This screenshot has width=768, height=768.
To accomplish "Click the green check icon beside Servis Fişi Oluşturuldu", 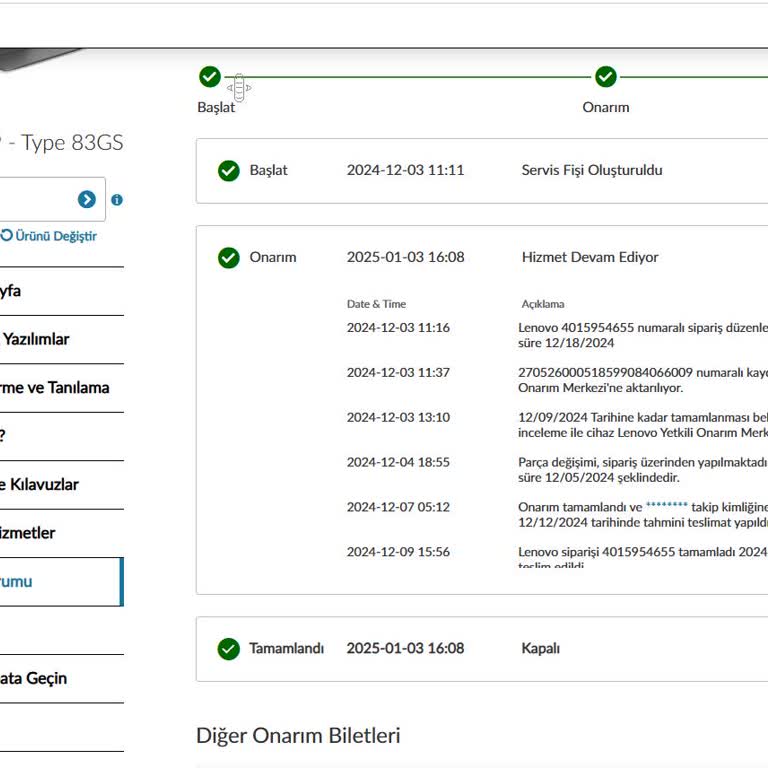I will pos(229,171).
